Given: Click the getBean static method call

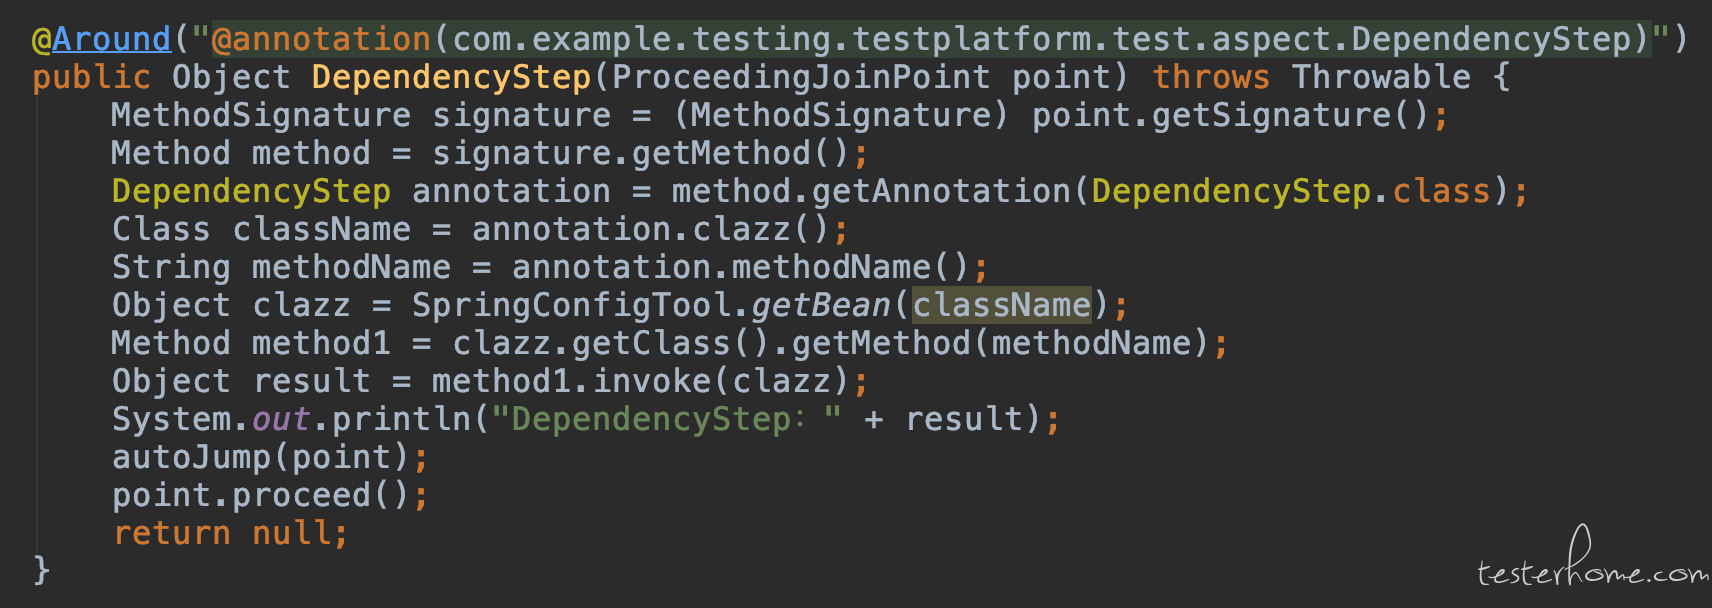Looking at the screenshot, I should pyautogui.click(x=821, y=305).
